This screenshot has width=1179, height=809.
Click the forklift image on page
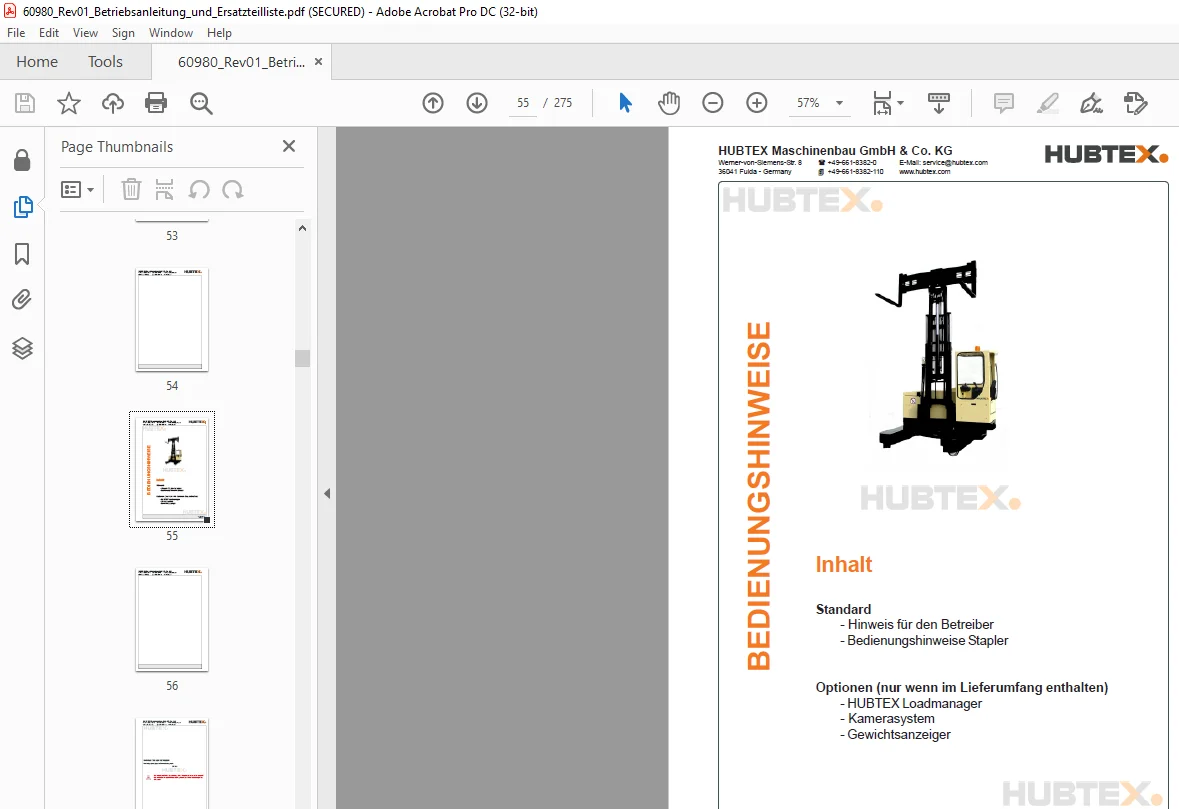pos(938,357)
